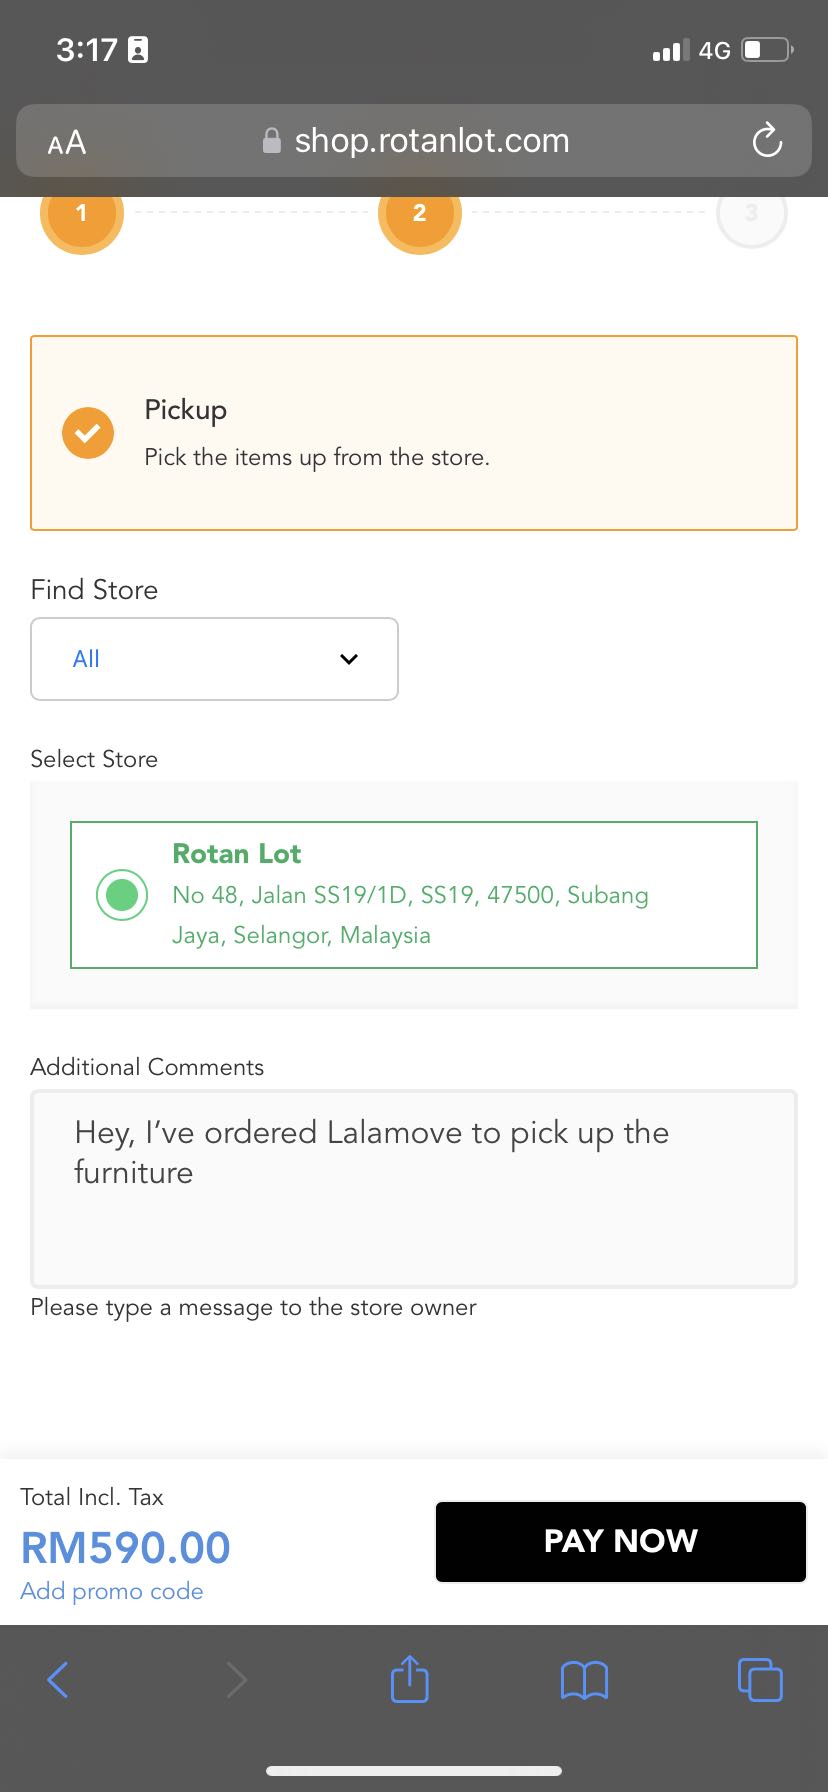
Task: Select Rotan Lot store radio button
Action: point(122,894)
